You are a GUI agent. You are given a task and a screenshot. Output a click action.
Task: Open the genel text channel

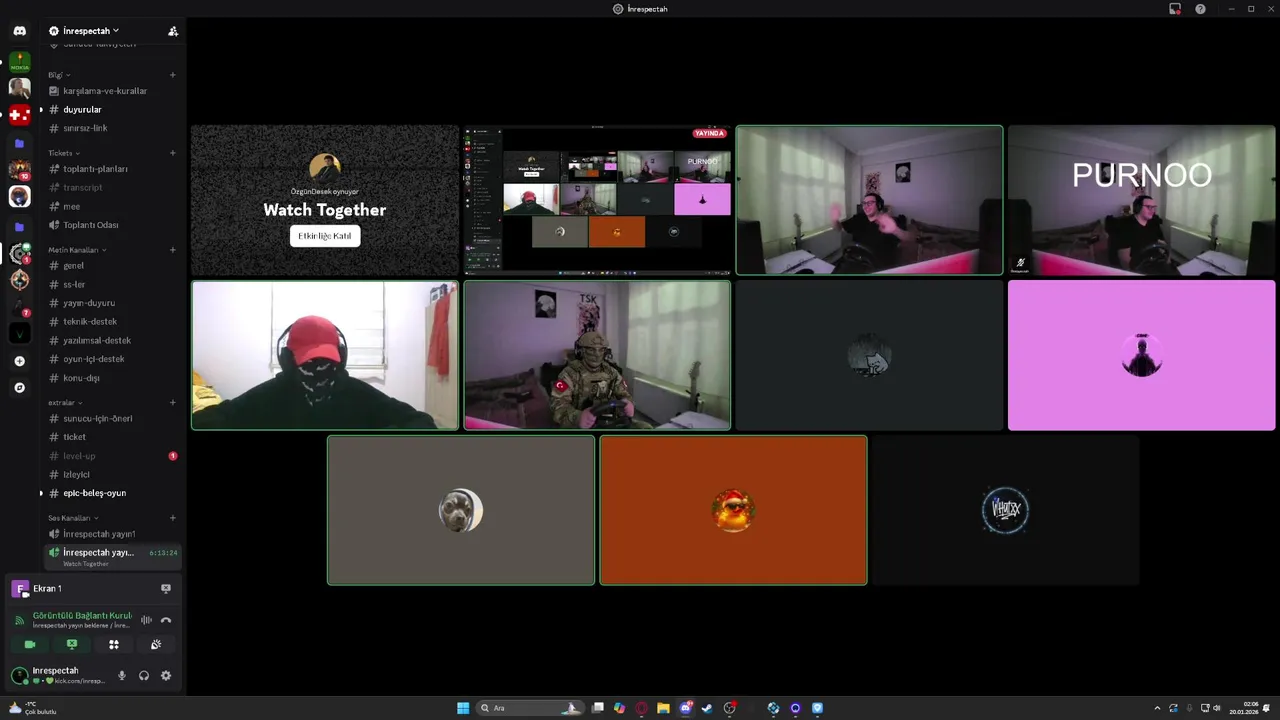pyautogui.click(x=112, y=266)
